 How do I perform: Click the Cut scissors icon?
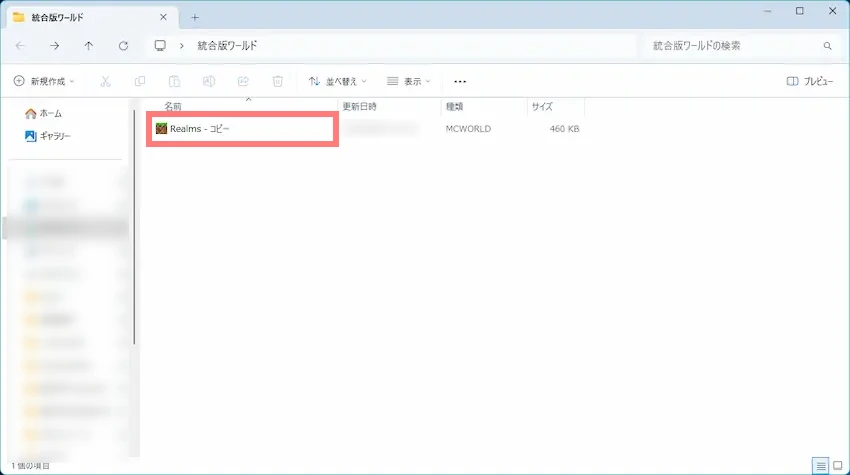[x=106, y=81]
